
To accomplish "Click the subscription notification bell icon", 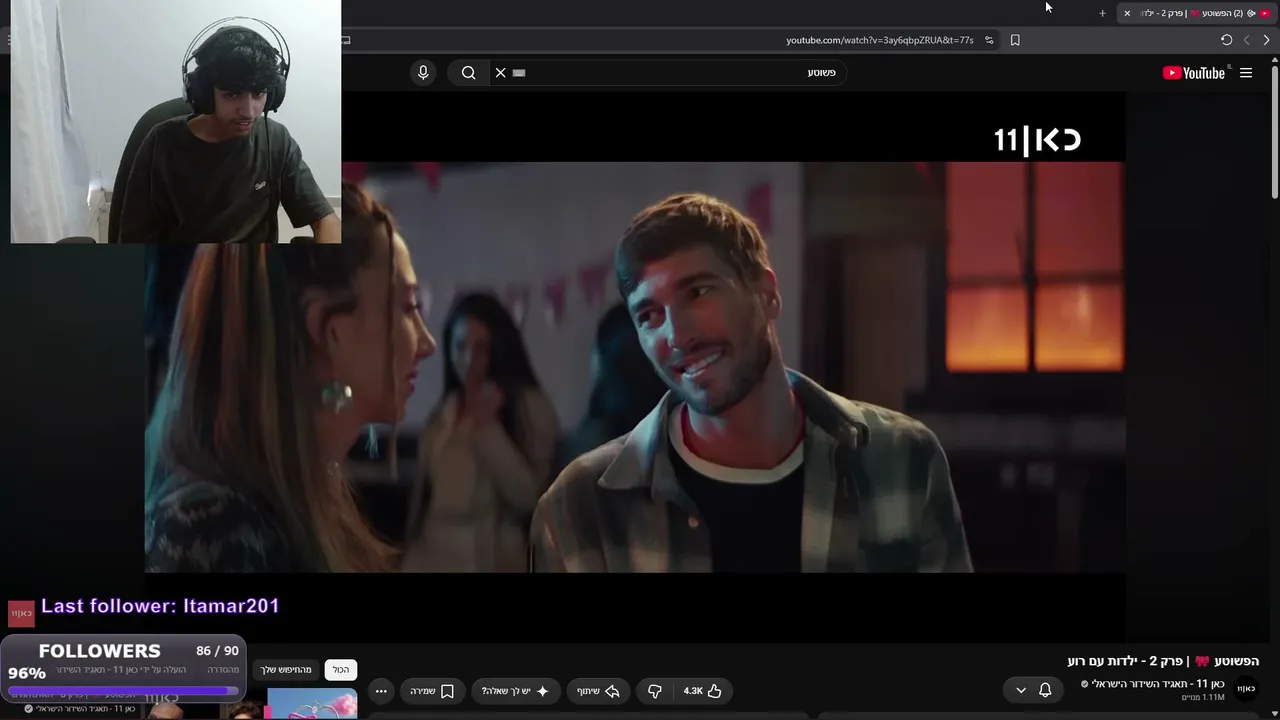I will tap(1045, 690).
